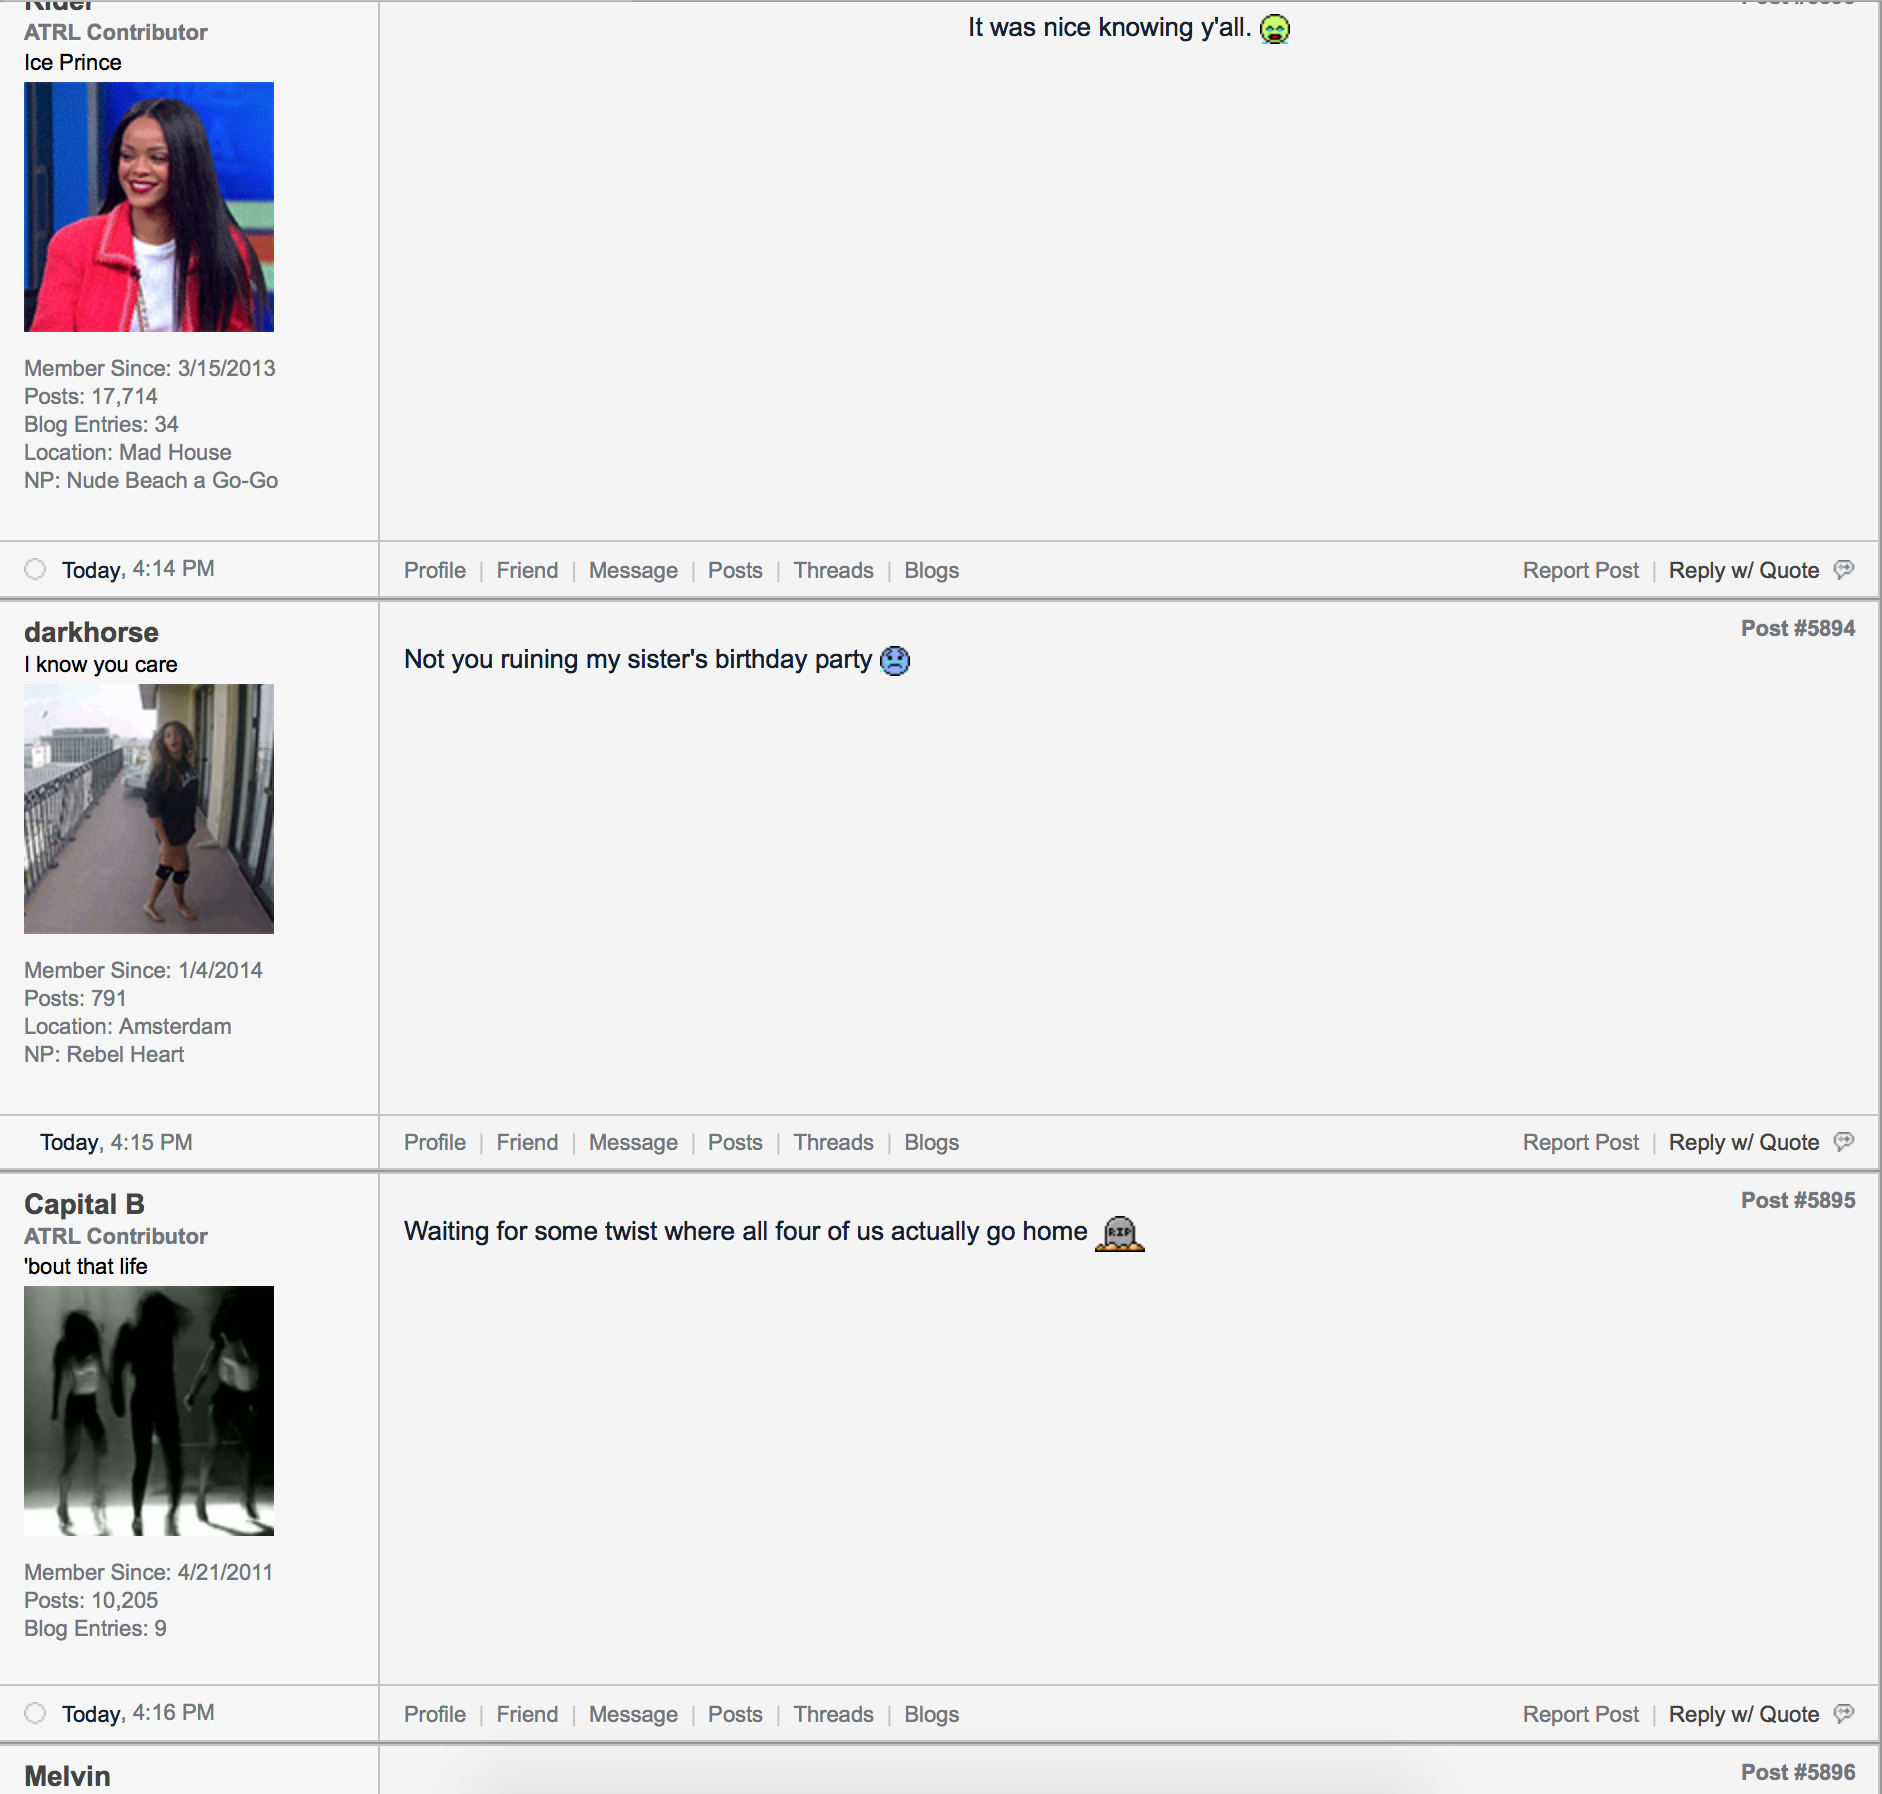Click the quote bubble icon on post #5895
This screenshot has height=1794, width=1882.
(x=1844, y=1713)
